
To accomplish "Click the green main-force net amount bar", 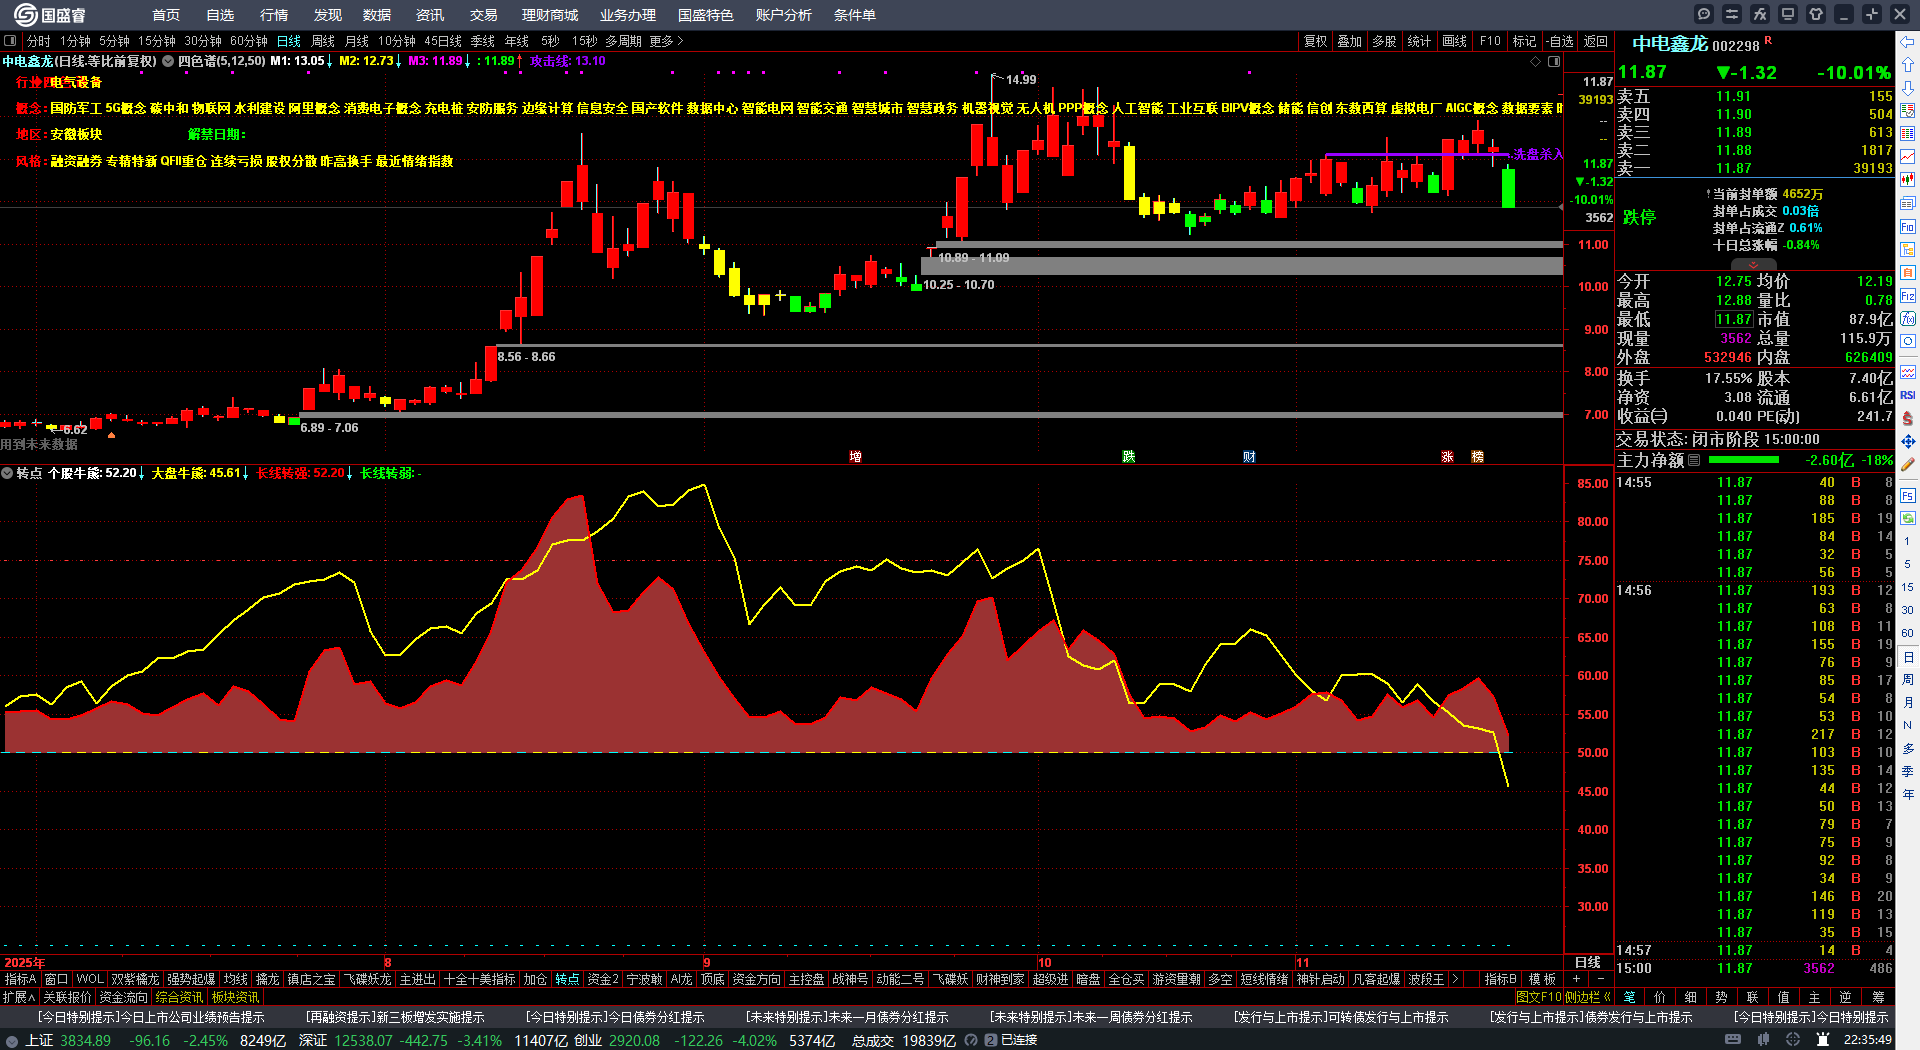I will tap(1744, 460).
